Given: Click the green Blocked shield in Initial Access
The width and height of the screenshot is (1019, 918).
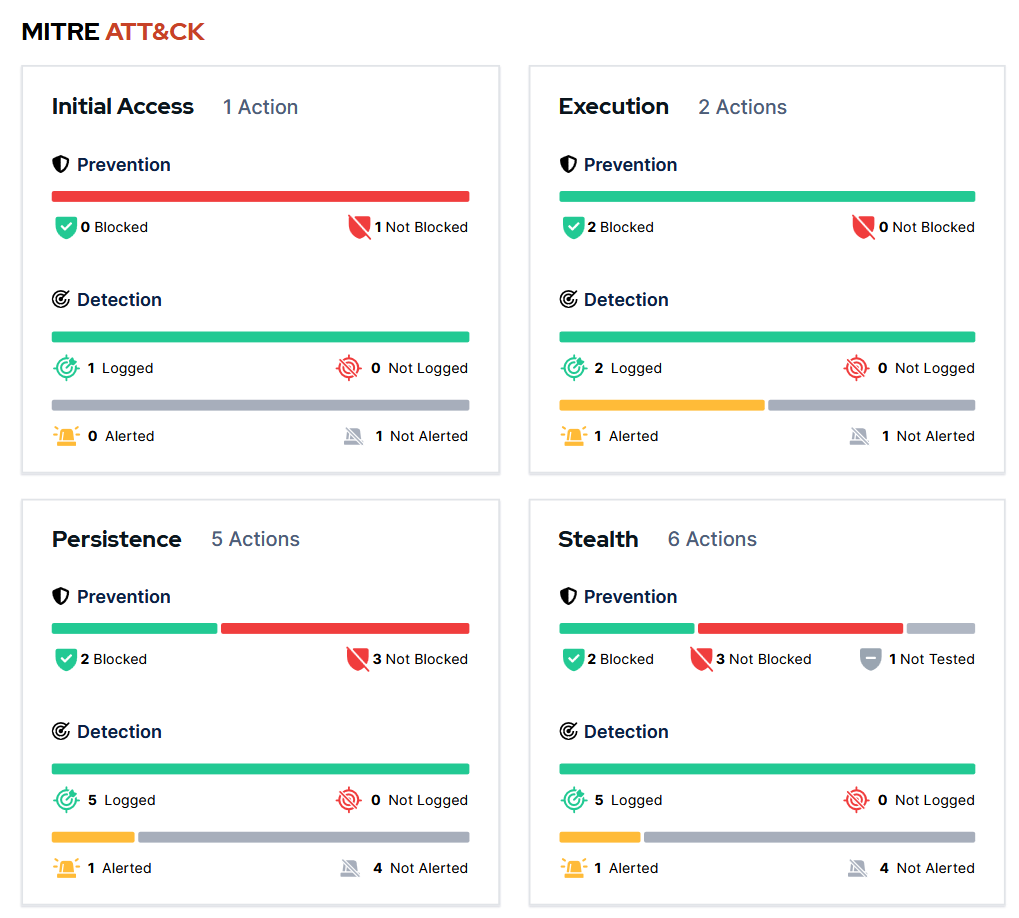Looking at the screenshot, I should [x=66, y=227].
